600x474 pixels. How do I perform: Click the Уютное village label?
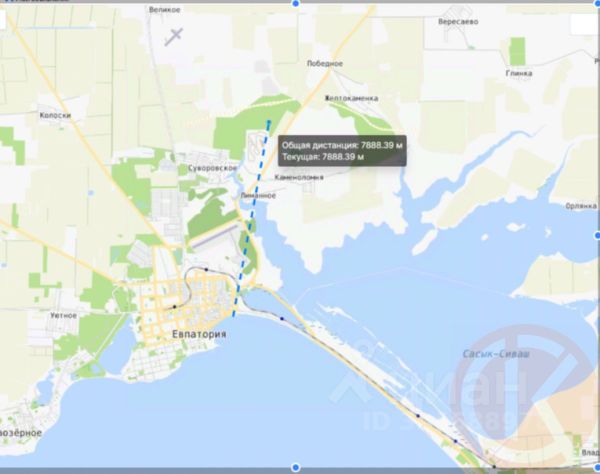[64, 316]
